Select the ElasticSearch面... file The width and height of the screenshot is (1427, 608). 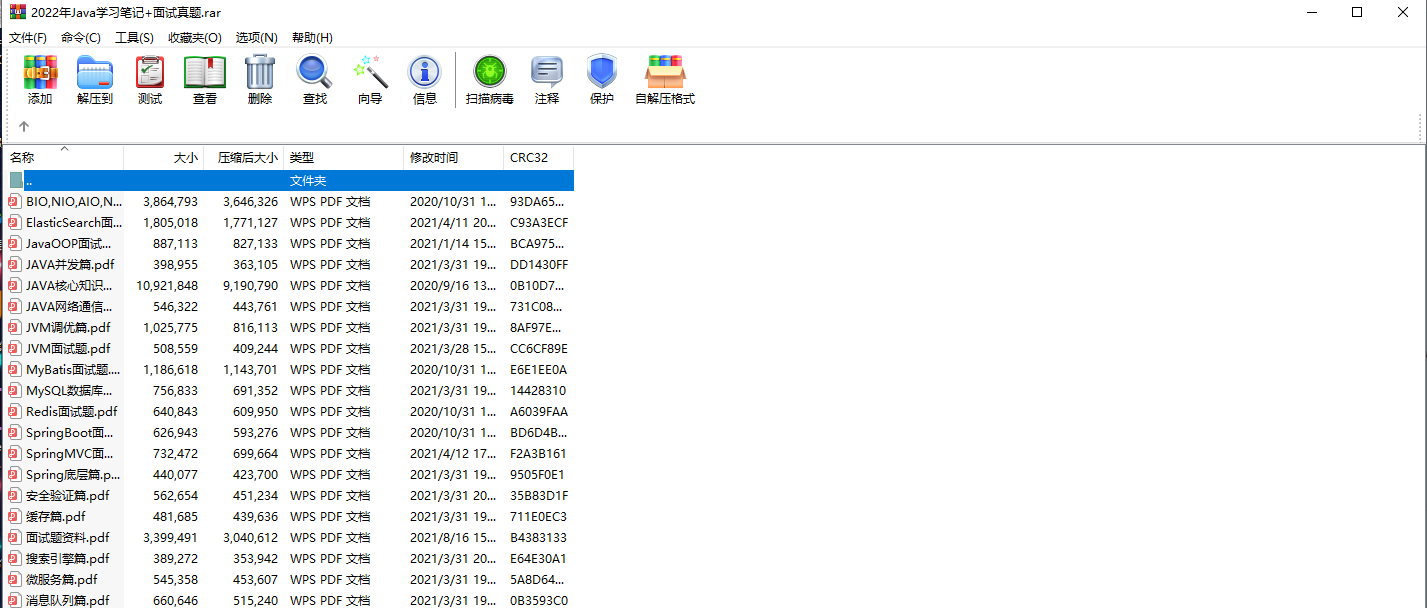(74, 222)
